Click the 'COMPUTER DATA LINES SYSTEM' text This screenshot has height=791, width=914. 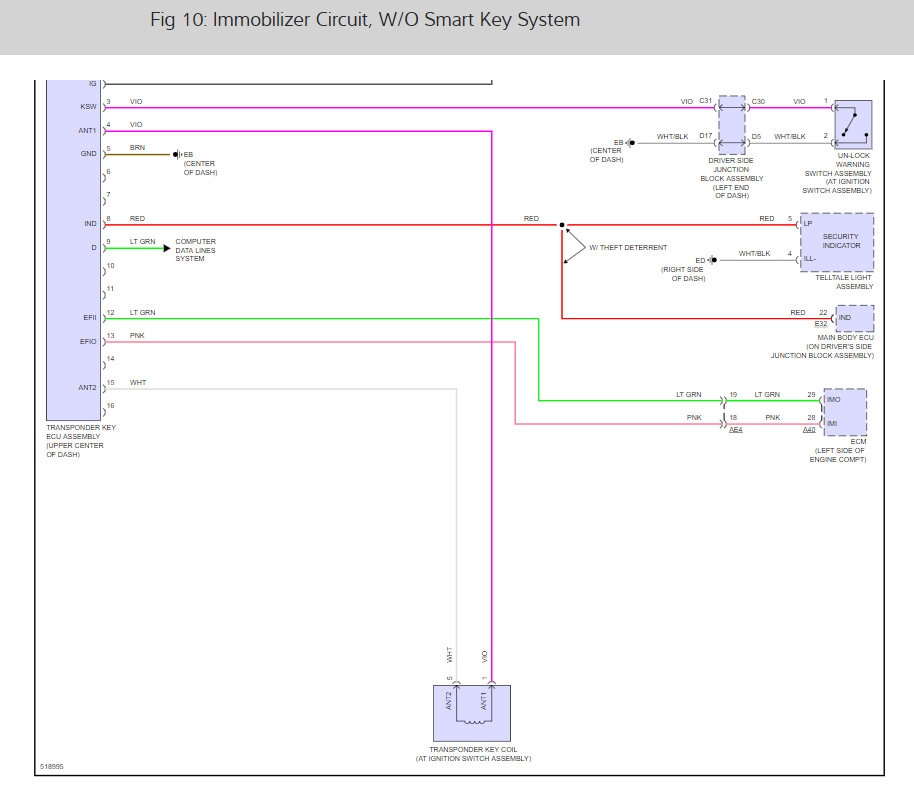pyautogui.click(x=195, y=250)
